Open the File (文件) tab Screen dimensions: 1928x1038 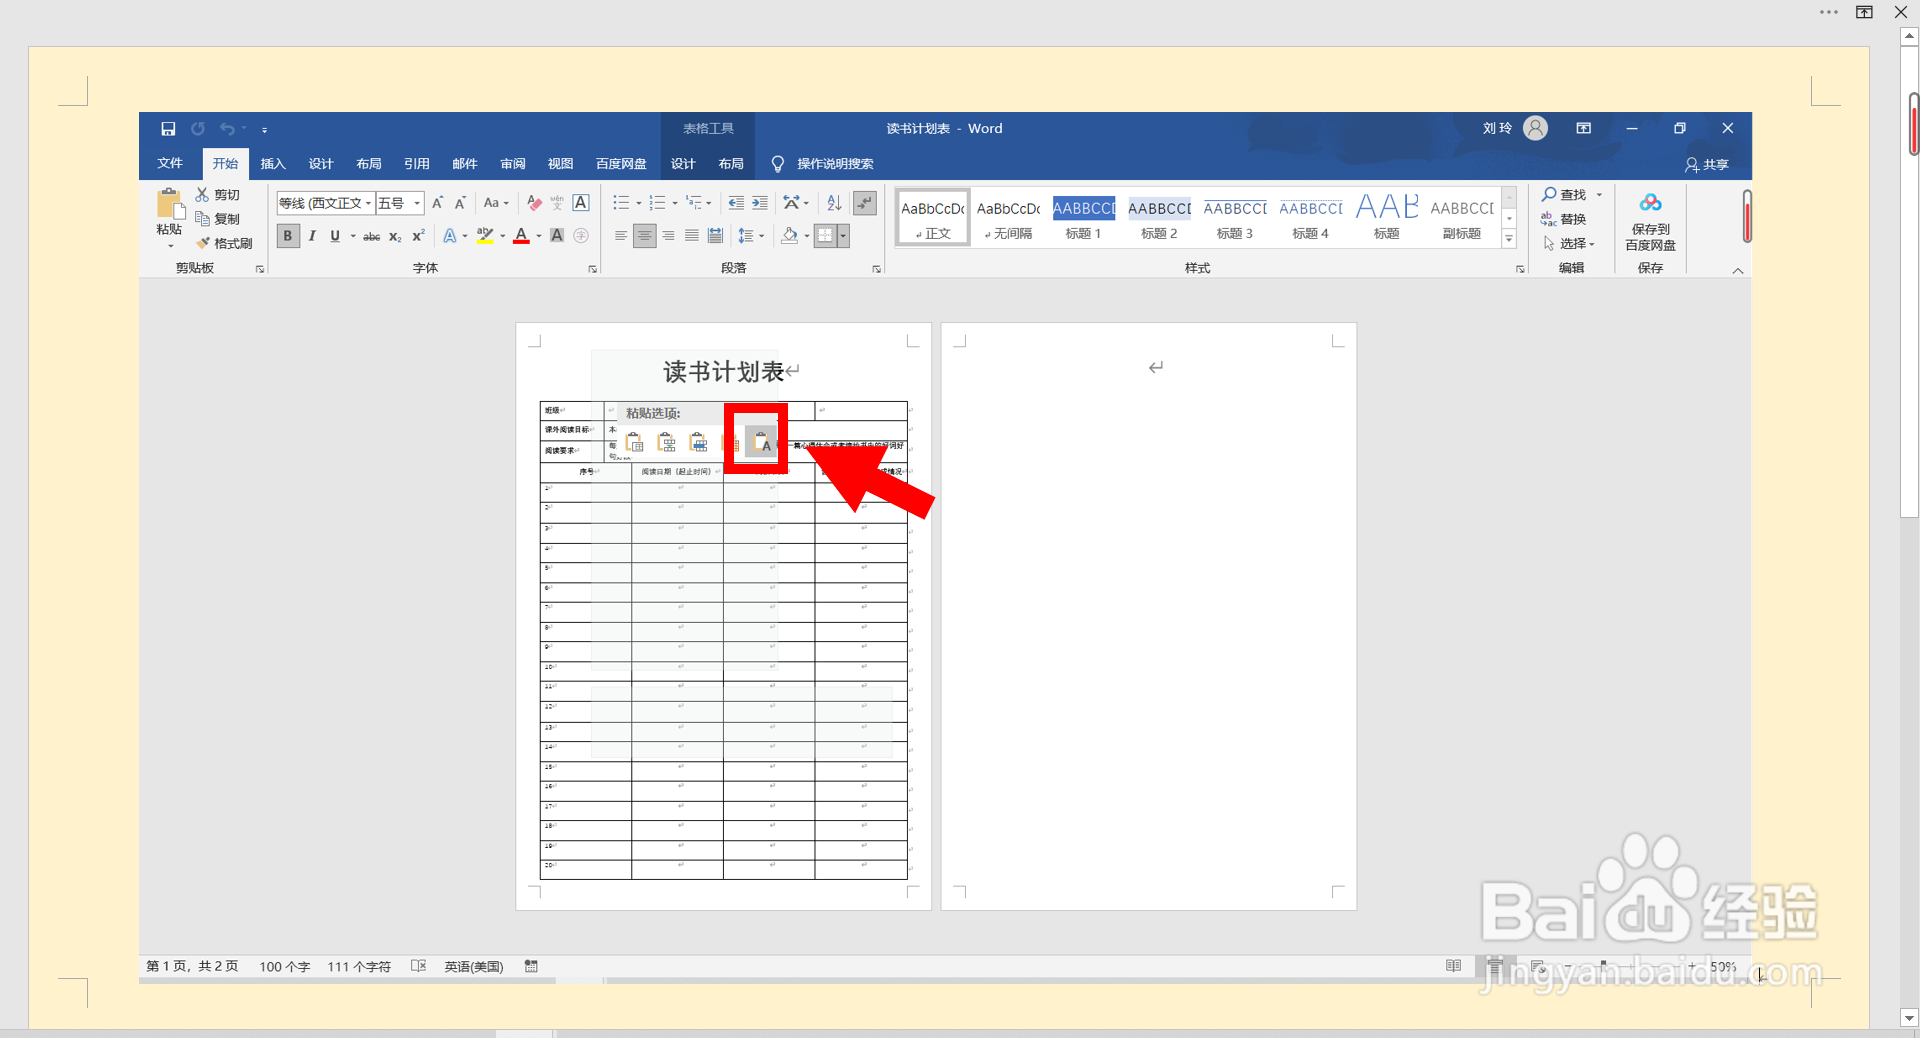pos(170,164)
